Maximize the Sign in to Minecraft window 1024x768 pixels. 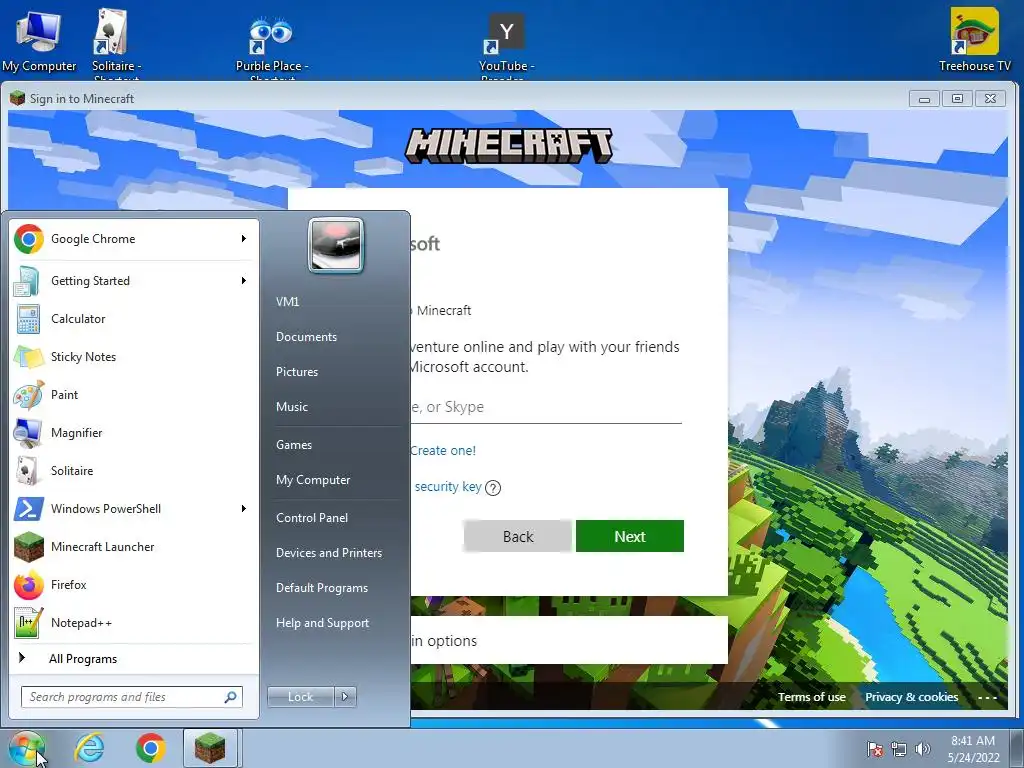[957, 99]
